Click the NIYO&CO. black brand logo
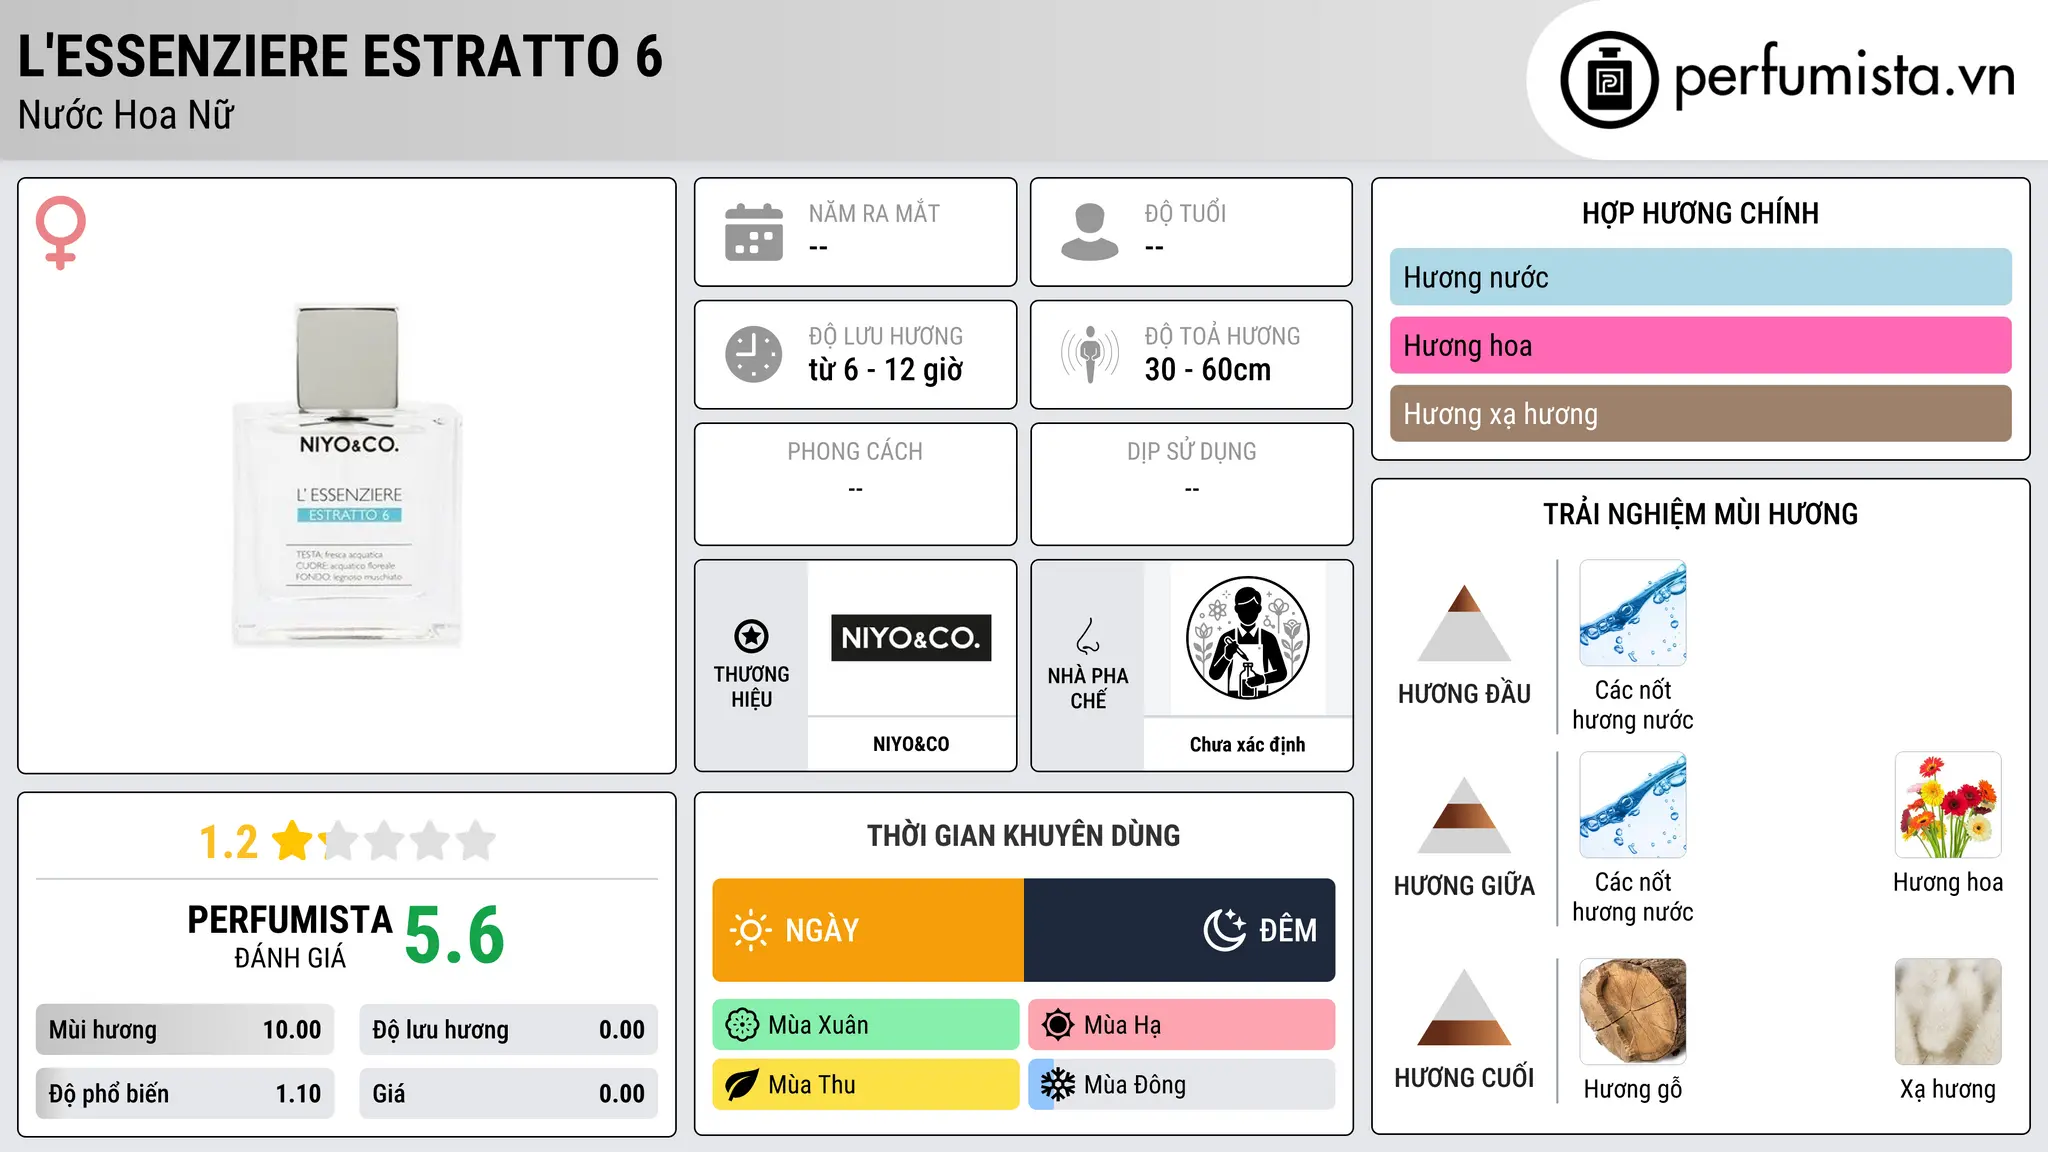This screenshot has width=2048, height=1152. point(911,638)
